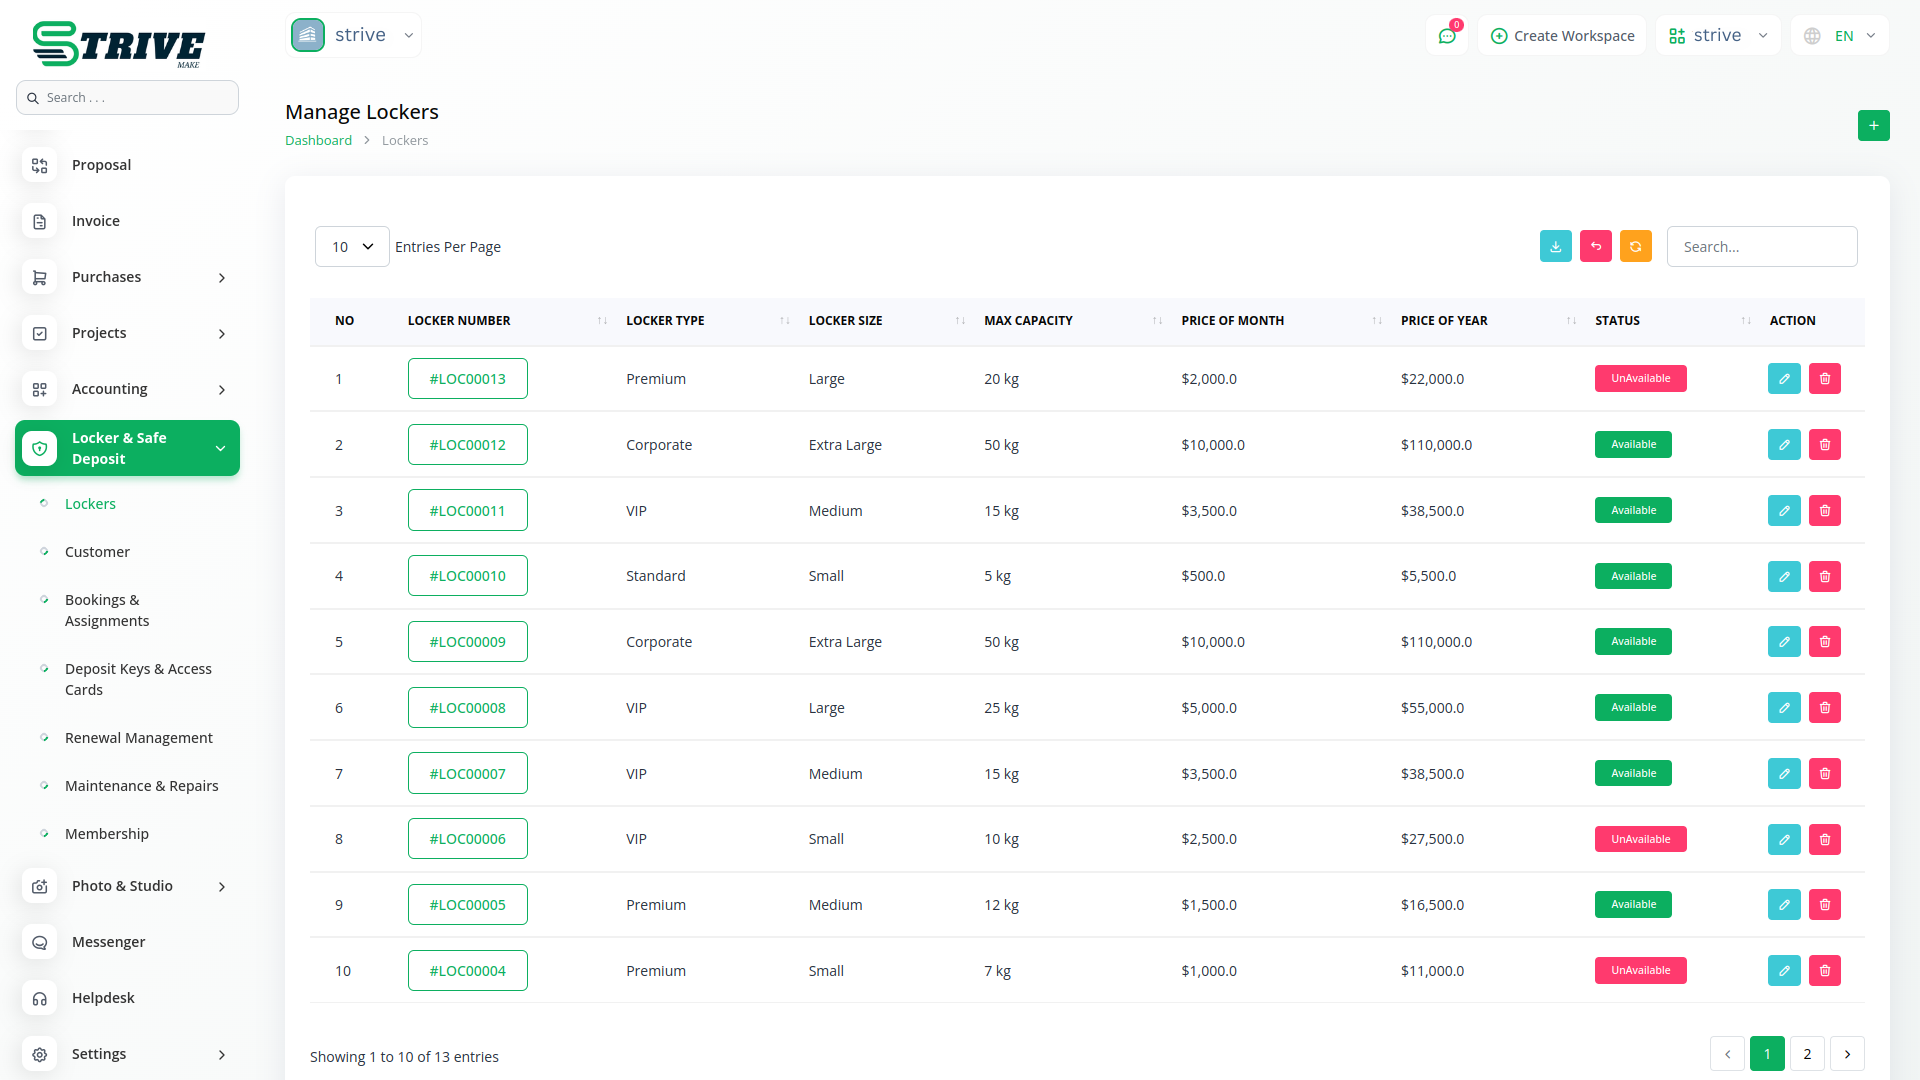
Task: Go to page 2 of lockers
Action: [x=1807, y=1054]
